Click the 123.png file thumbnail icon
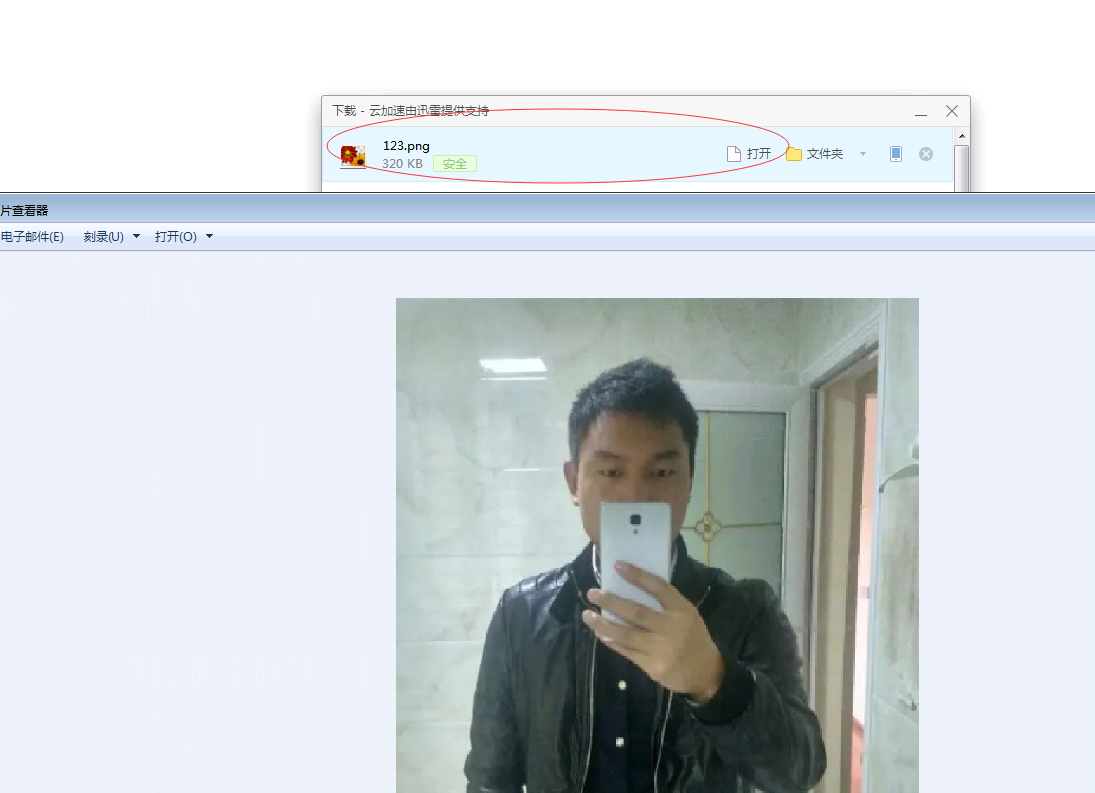This screenshot has height=793, width=1095. [x=353, y=156]
